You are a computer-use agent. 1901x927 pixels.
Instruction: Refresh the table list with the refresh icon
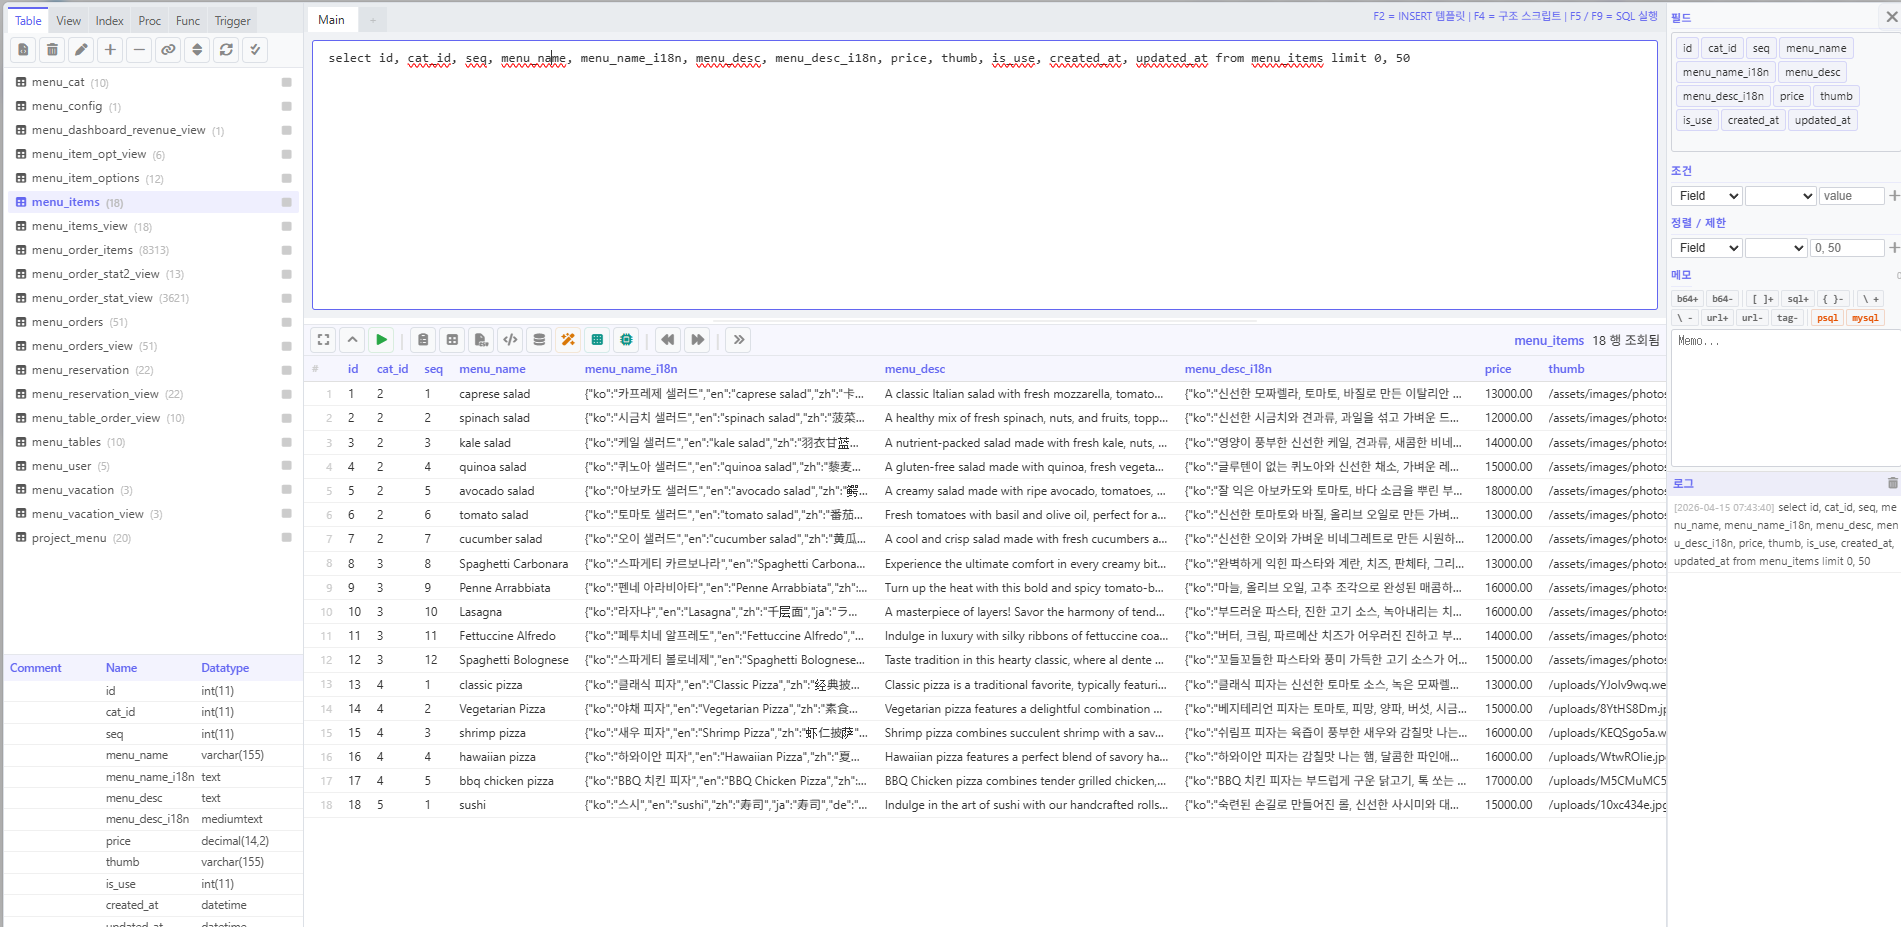[x=226, y=49]
